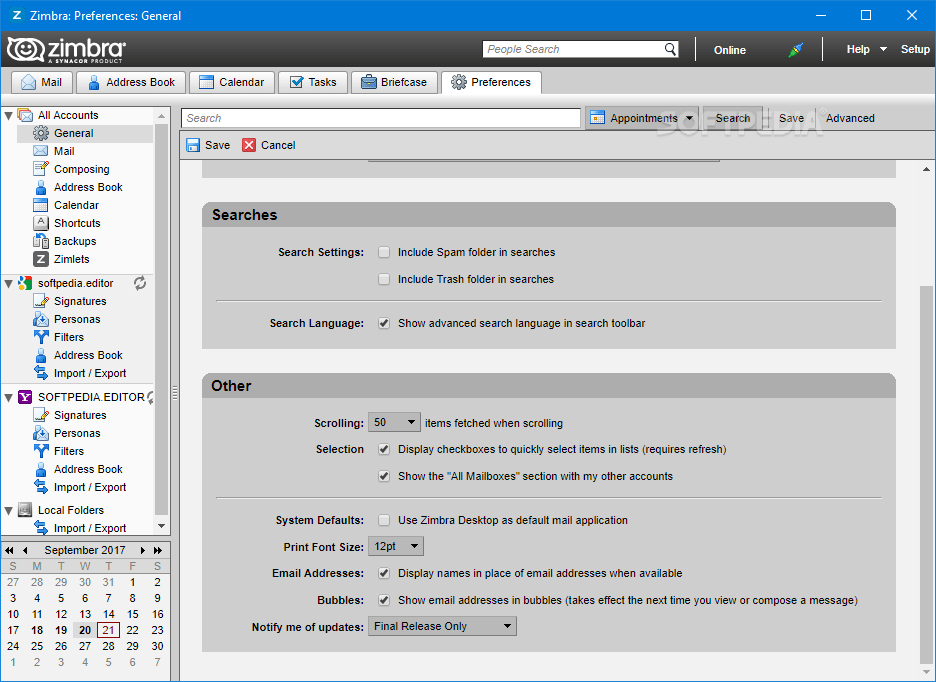Open Filters for the softpedia.editor account
The width and height of the screenshot is (936, 682).
(x=40, y=337)
